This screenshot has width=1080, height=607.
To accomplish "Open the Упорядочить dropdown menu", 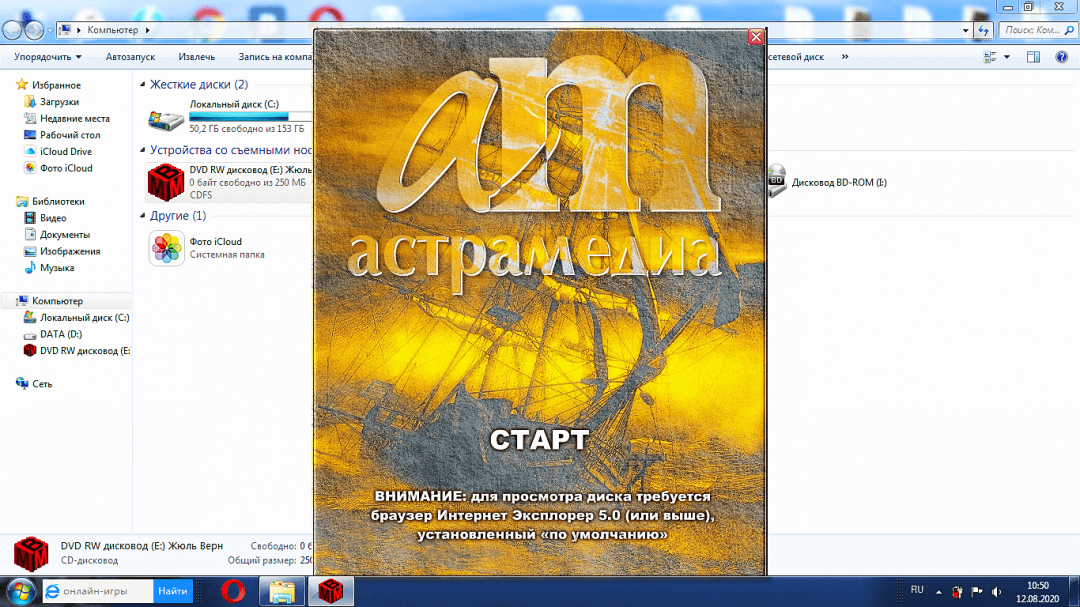I will click(x=48, y=57).
